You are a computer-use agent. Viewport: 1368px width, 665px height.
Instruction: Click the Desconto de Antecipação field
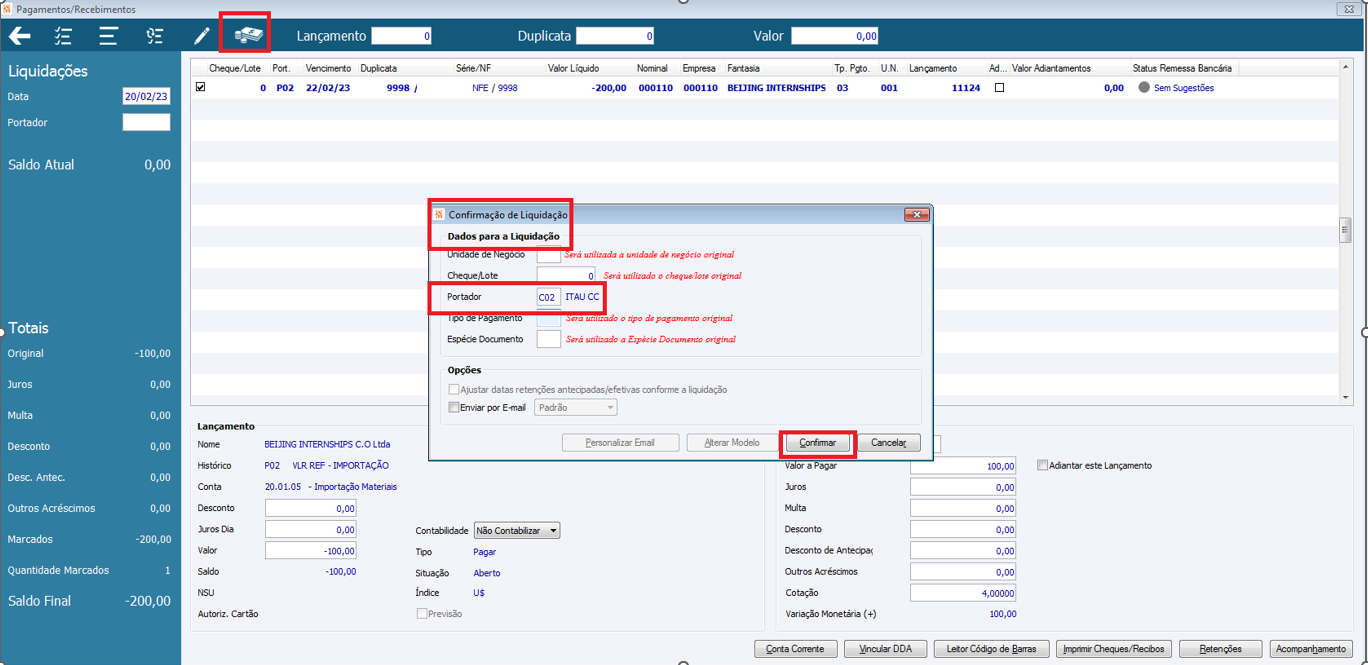pos(963,551)
